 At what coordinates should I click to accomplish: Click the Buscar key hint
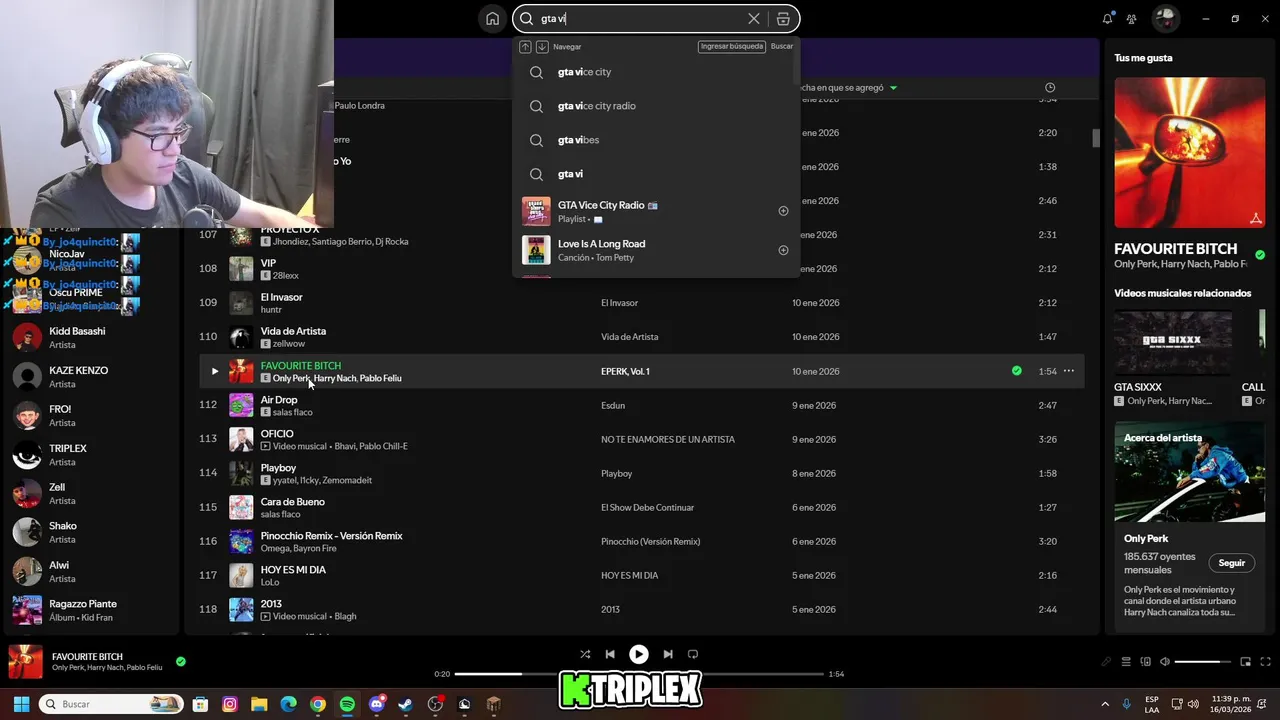click(782, 46)
